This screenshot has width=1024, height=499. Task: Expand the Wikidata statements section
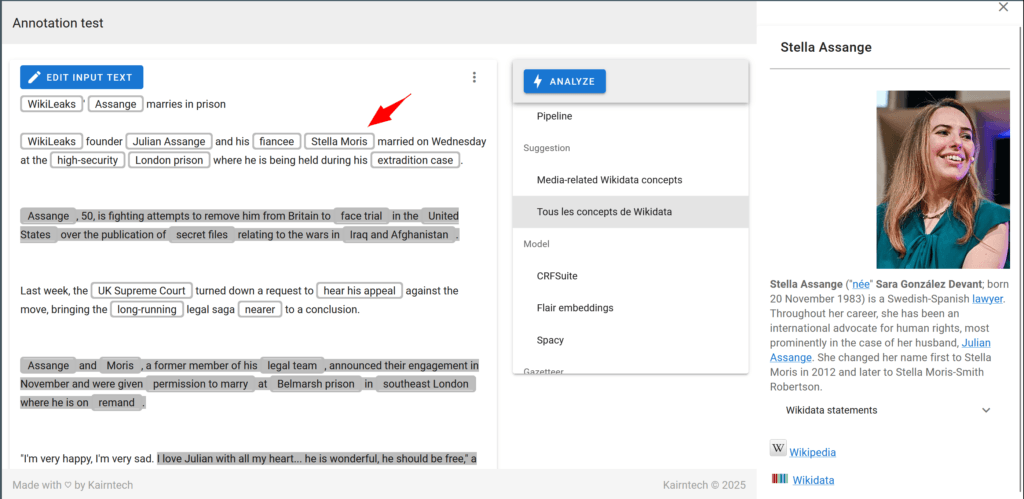click(x=889, y=410)
